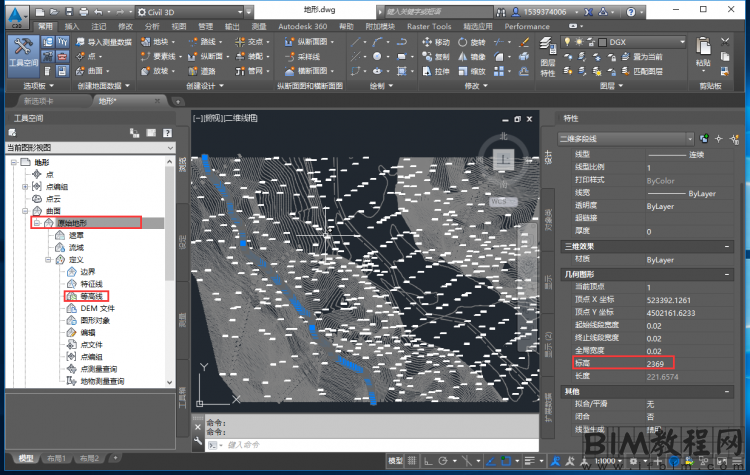Select the Assembly (装配) tool

(x=253, y=56)
